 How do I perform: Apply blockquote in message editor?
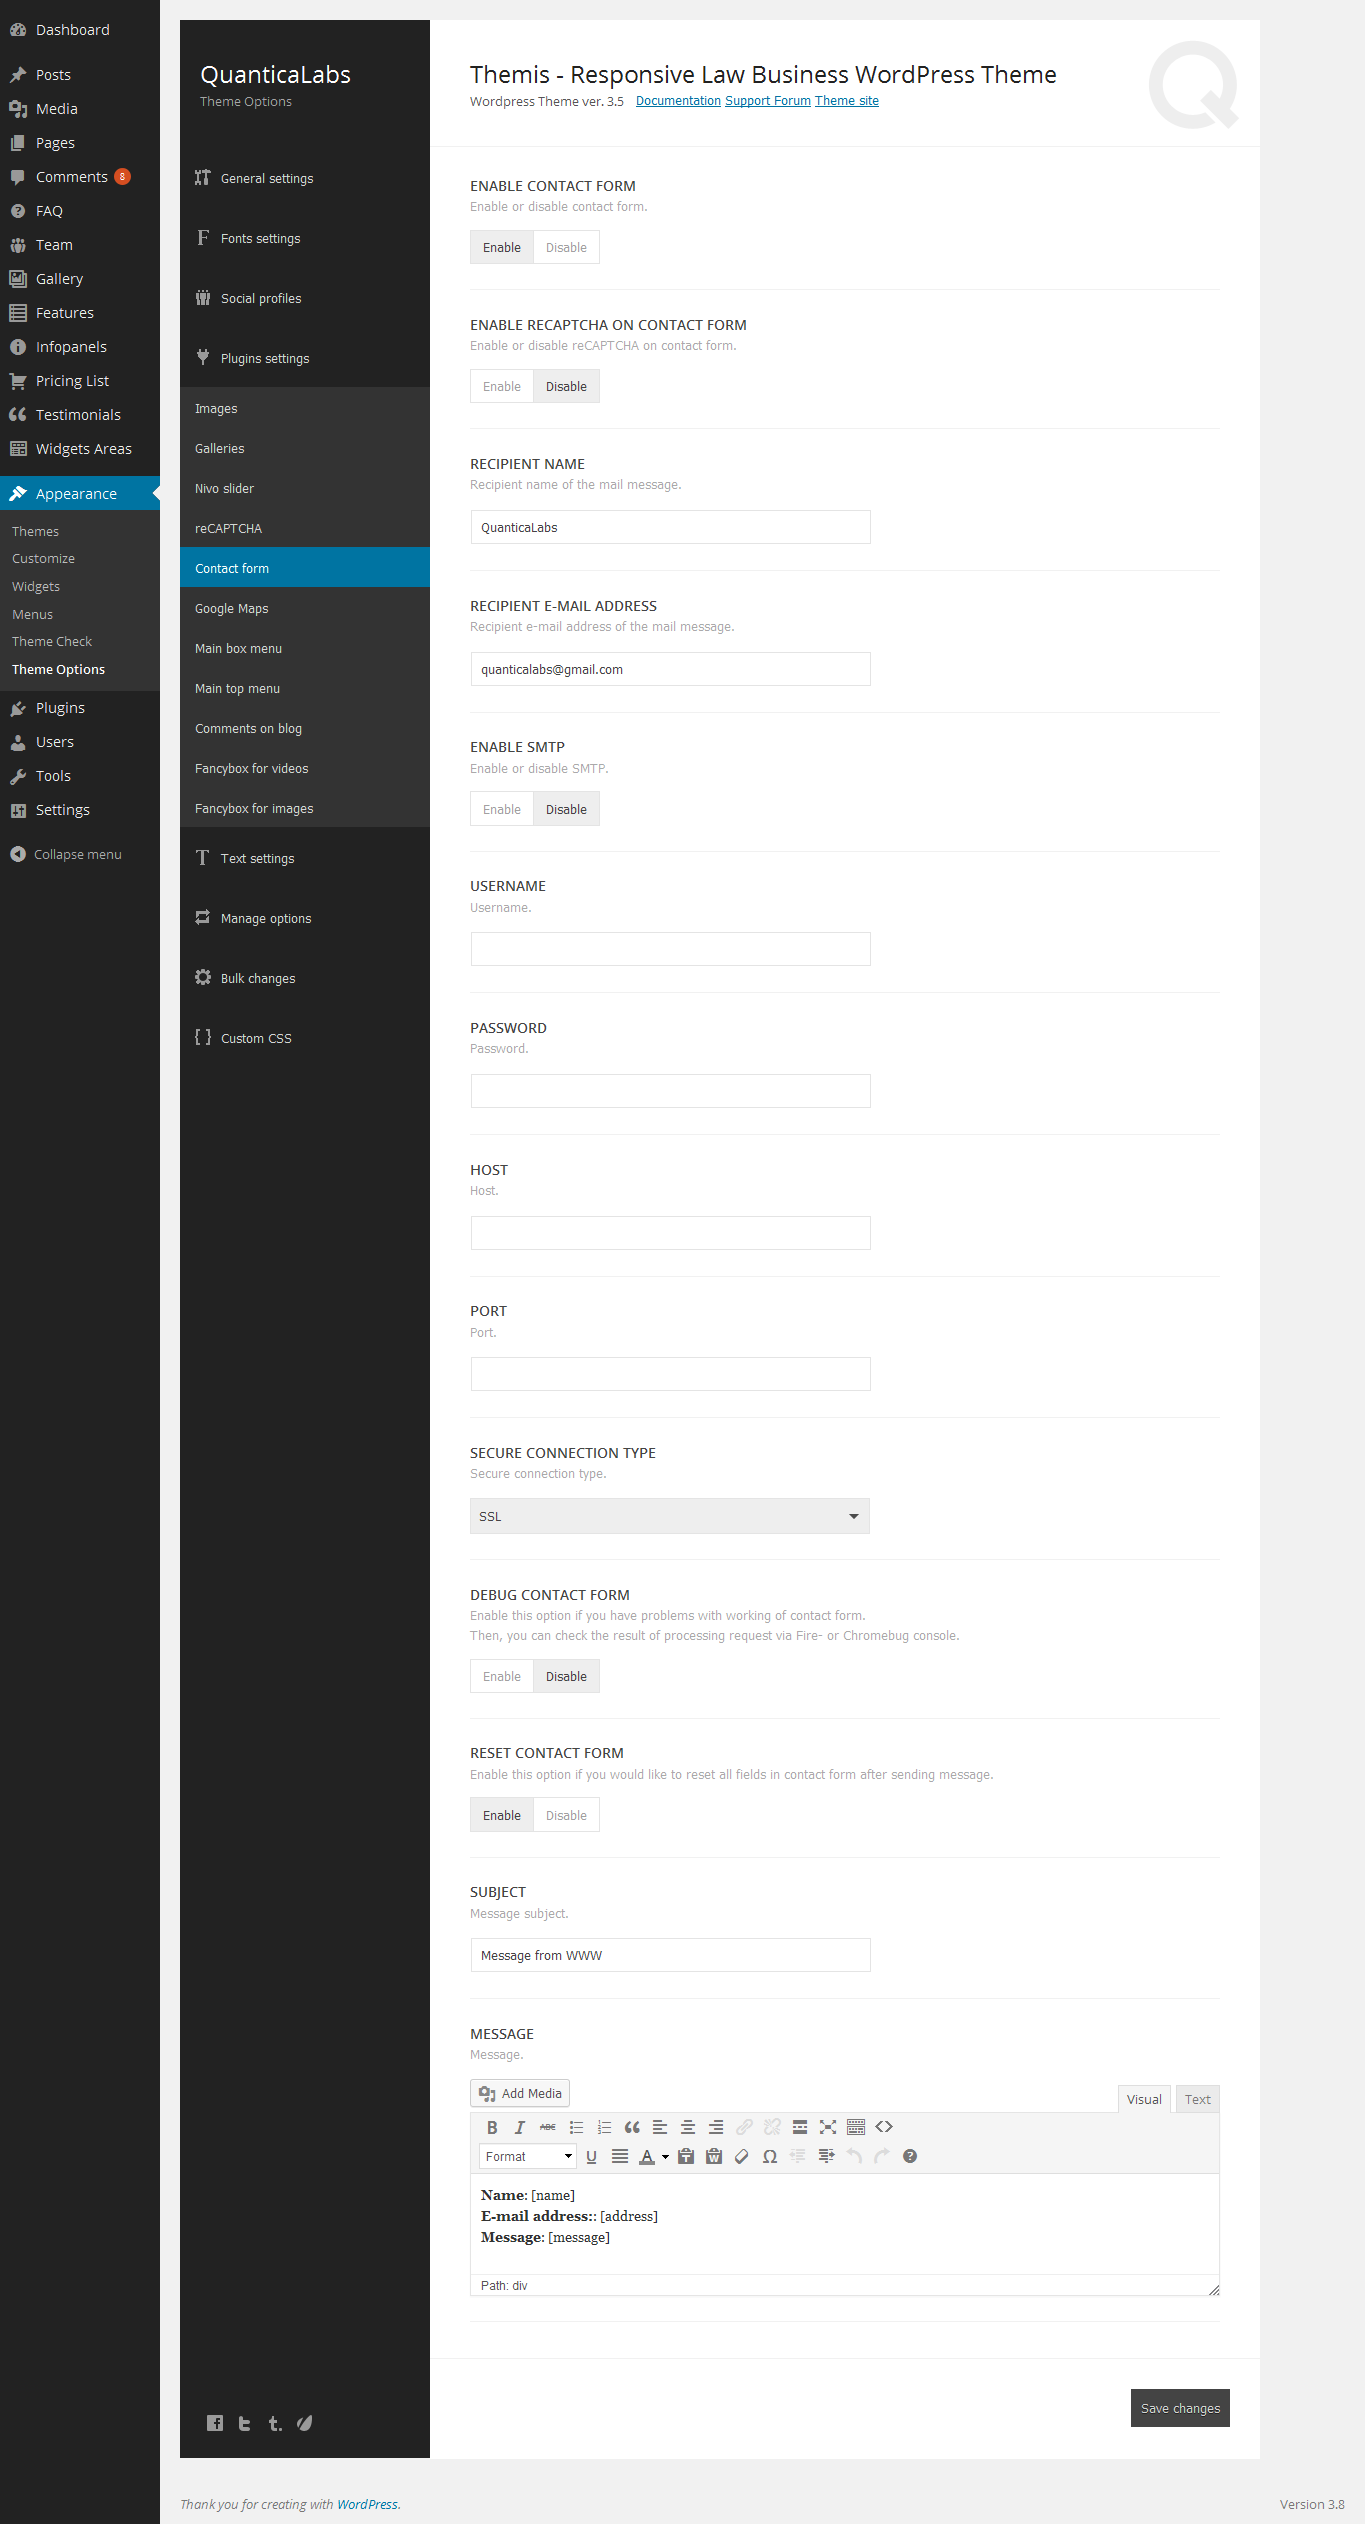pyautogui.click(x=632, y=2127)
